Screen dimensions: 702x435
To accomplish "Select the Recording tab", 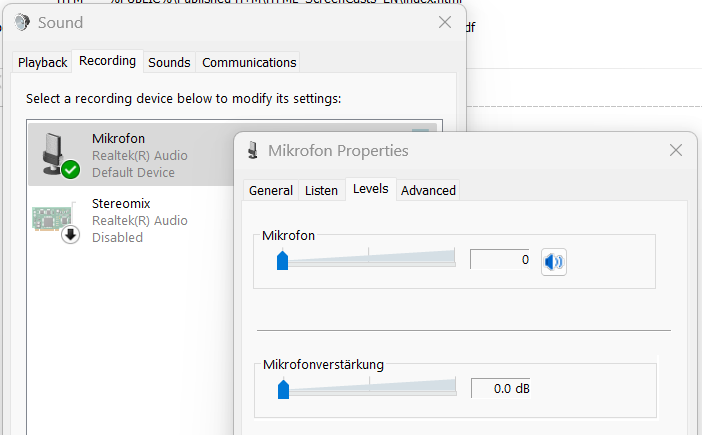I will [107, 61].
